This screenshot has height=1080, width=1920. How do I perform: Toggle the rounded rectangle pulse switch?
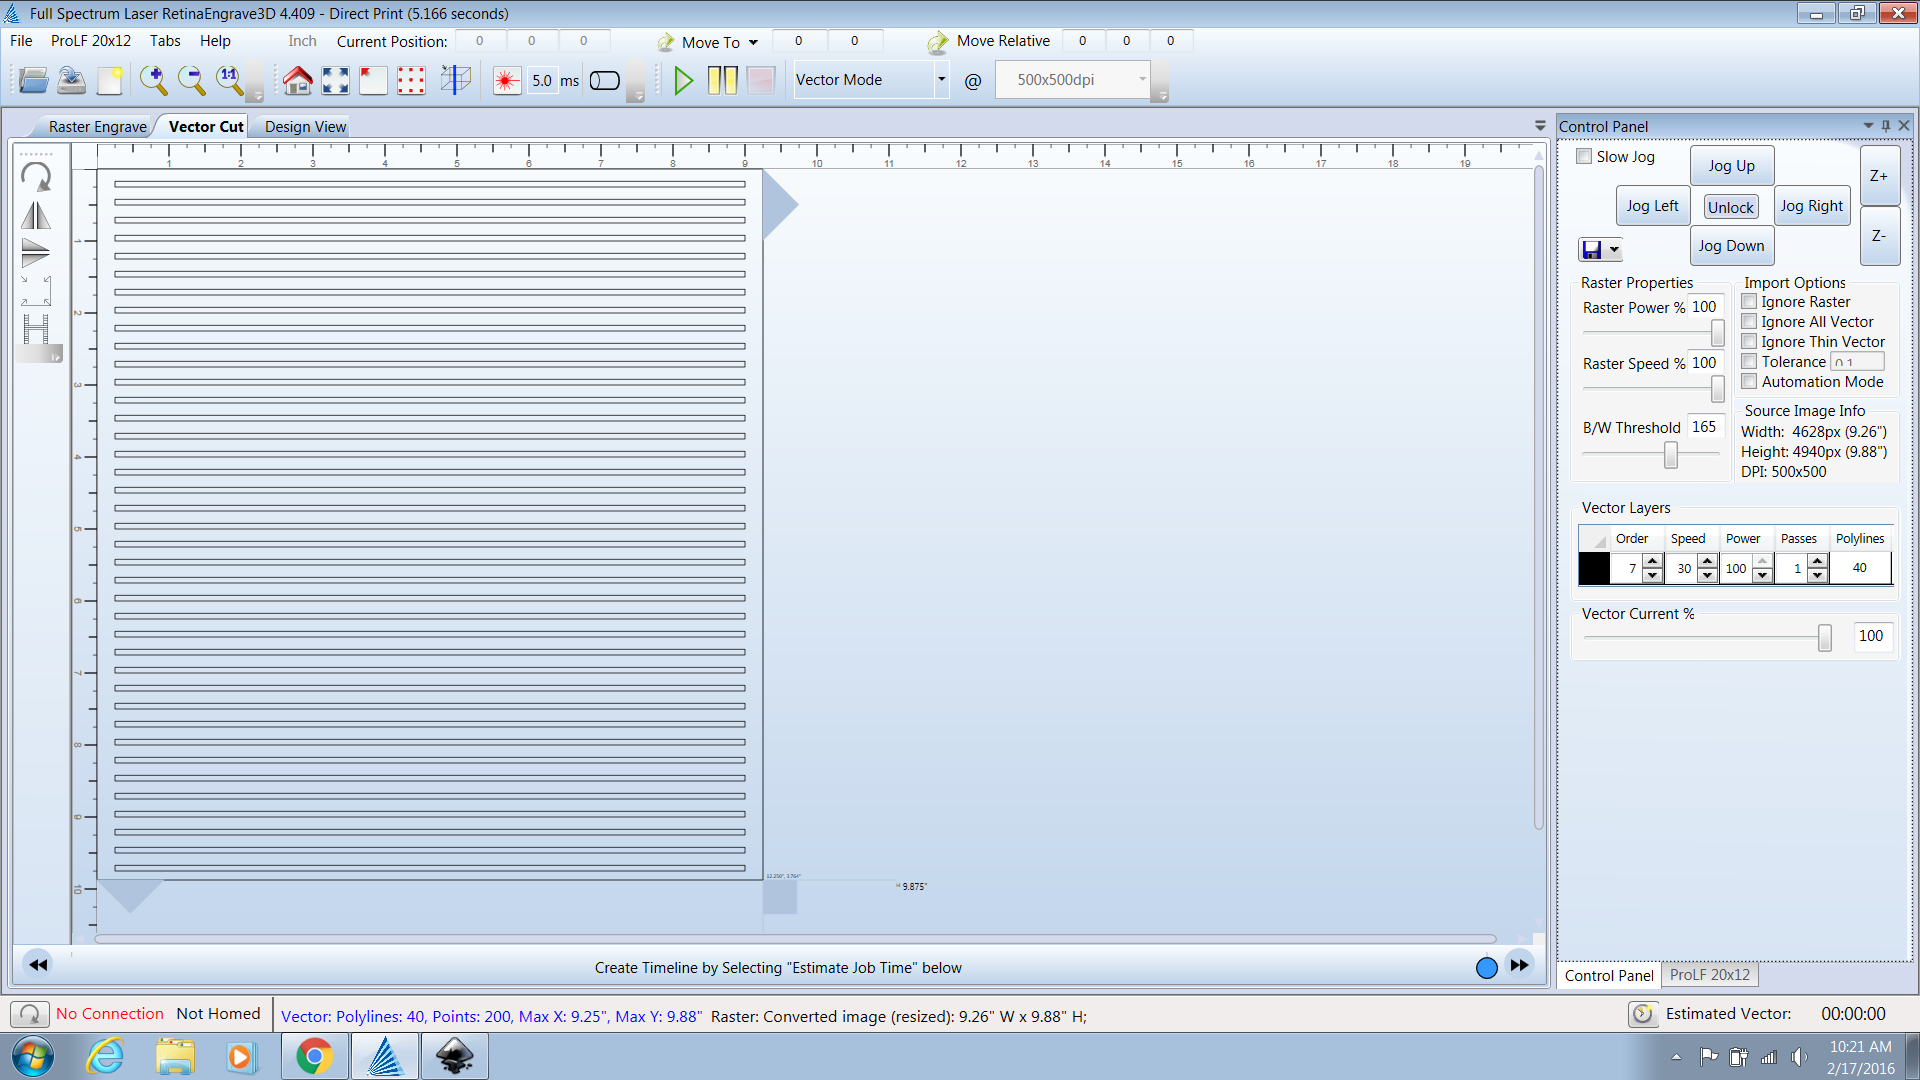pyautogui.click(x=605, y=80)
